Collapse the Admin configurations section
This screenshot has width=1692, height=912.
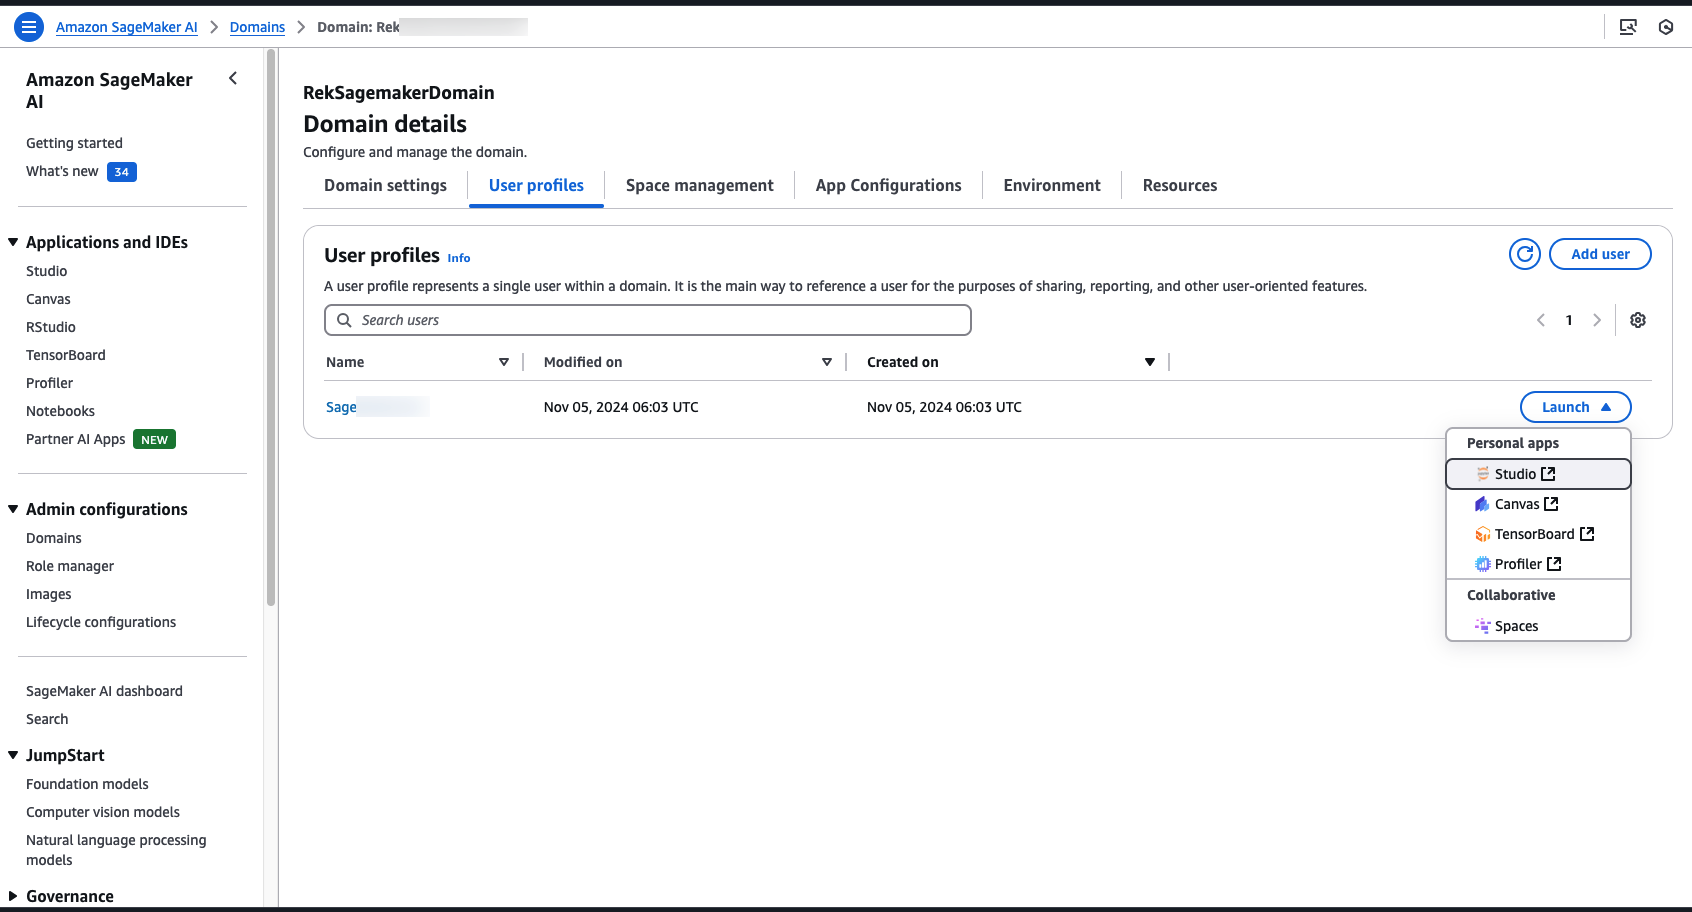click(x=13, y=509)
